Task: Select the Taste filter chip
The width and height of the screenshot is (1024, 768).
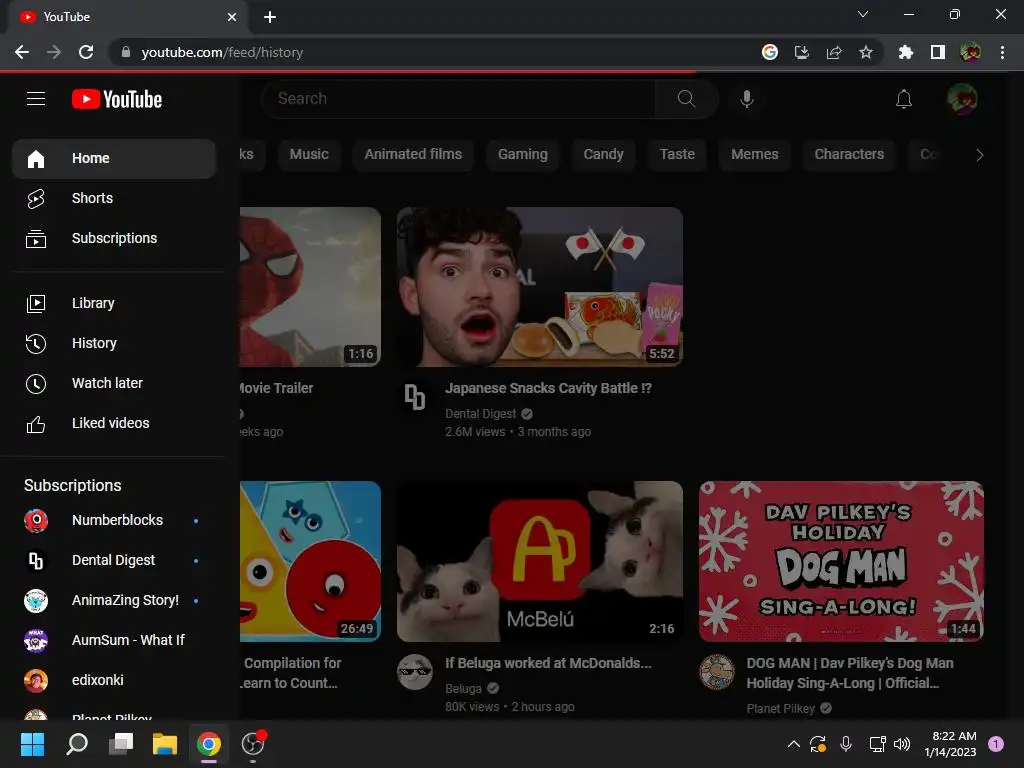Action: pos(677,155)
